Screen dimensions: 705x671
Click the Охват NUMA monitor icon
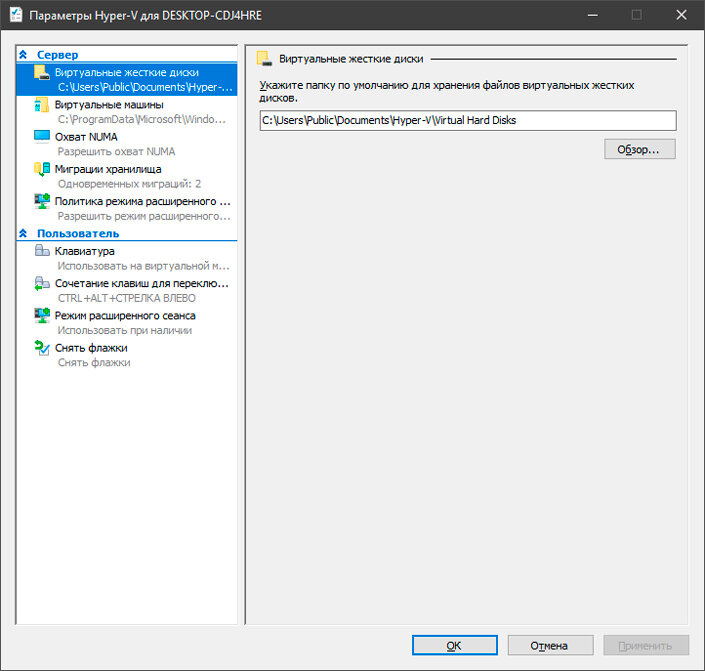click(x=42, y=136)
